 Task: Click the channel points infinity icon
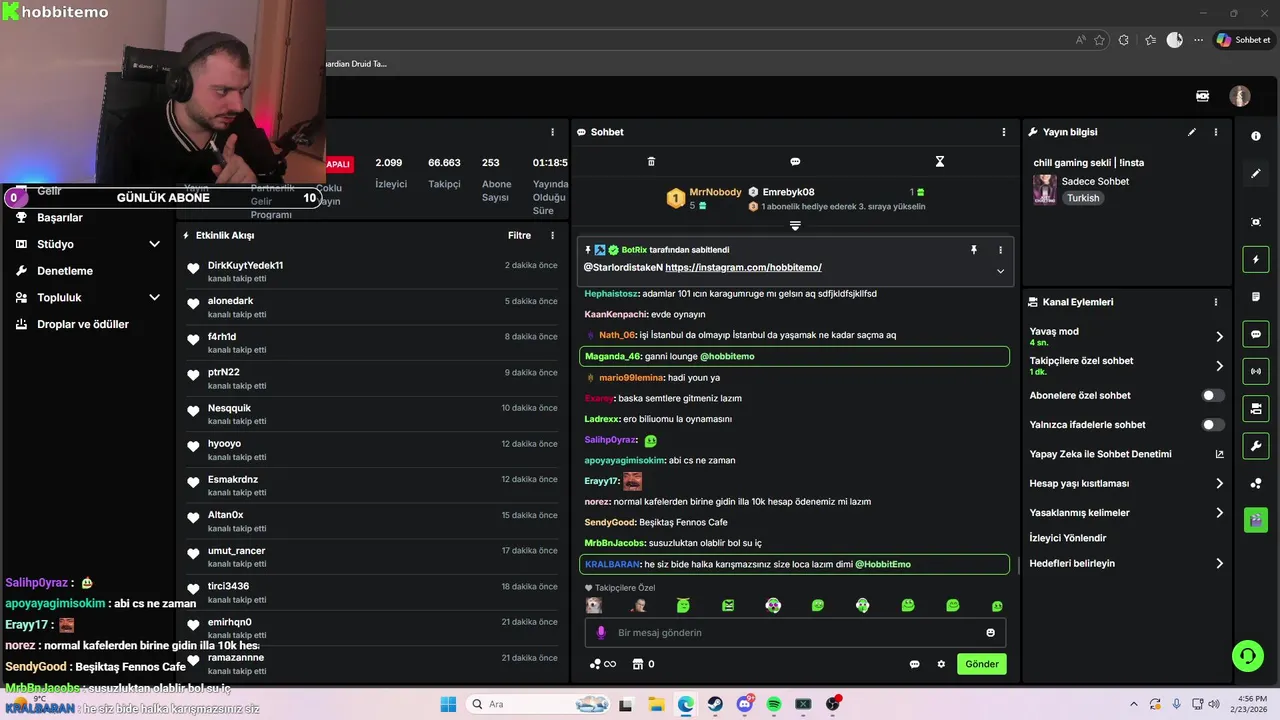tap(602, 664)
